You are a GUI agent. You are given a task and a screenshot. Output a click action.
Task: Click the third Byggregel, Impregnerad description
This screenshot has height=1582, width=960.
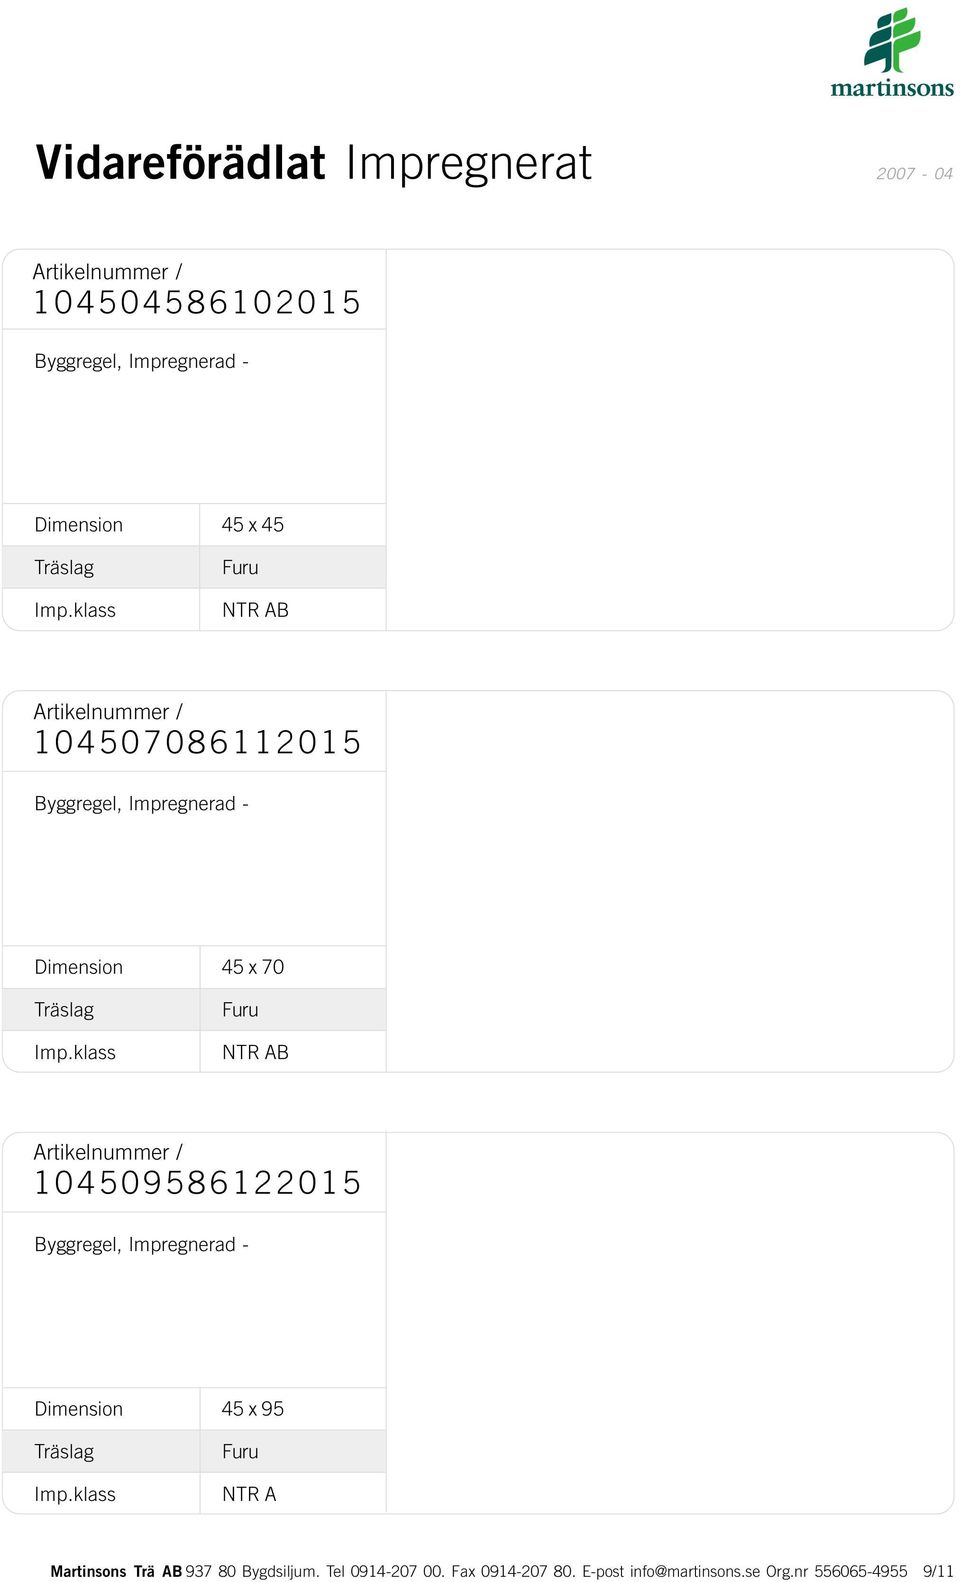tap(141, 1245)
